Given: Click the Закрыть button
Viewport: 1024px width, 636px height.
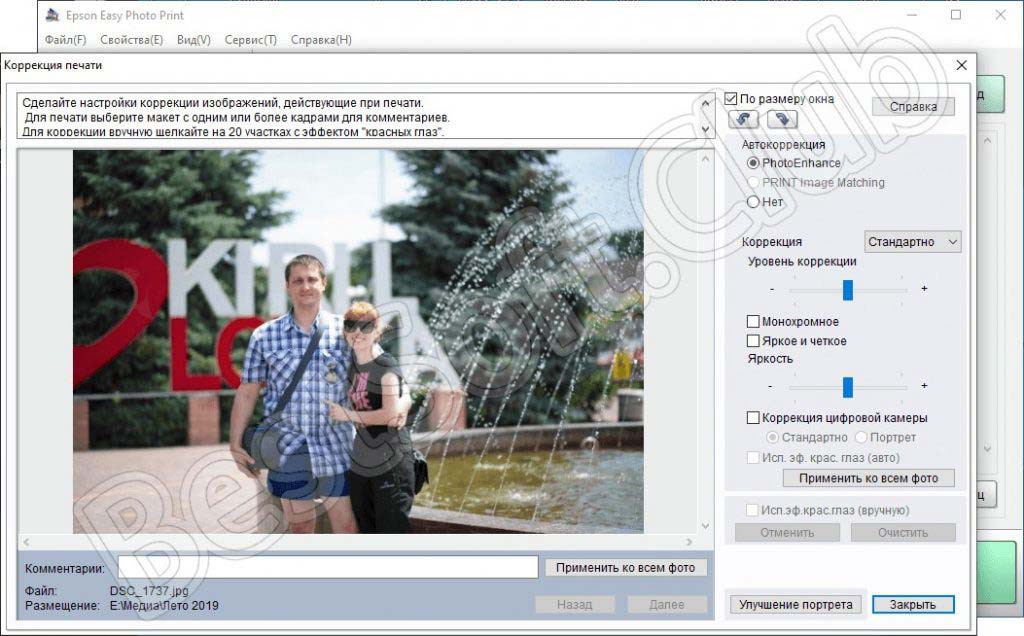Looking at the screenshot, I should (913, 605).
